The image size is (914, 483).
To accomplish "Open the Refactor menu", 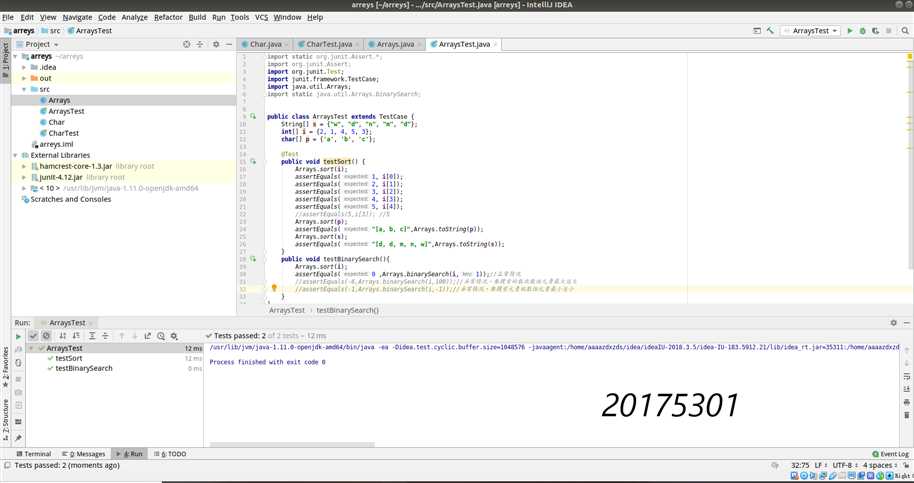I will click(168, 17).
